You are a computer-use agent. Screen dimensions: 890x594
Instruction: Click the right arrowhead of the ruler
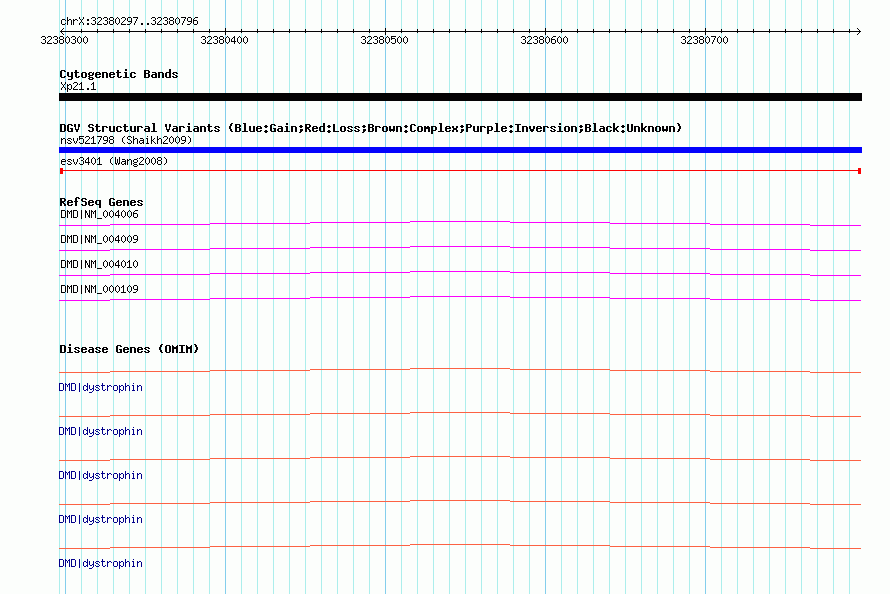[x=858, y=31]
